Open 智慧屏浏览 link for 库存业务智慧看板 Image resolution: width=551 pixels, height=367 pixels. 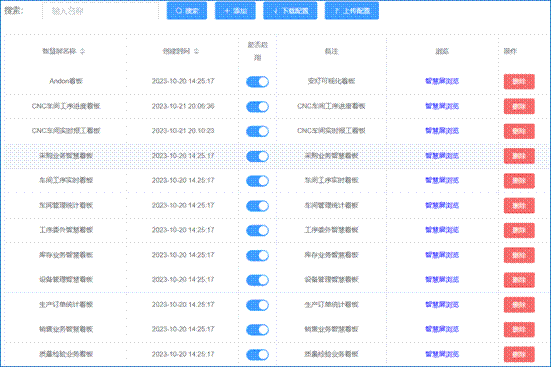point(442,255)
